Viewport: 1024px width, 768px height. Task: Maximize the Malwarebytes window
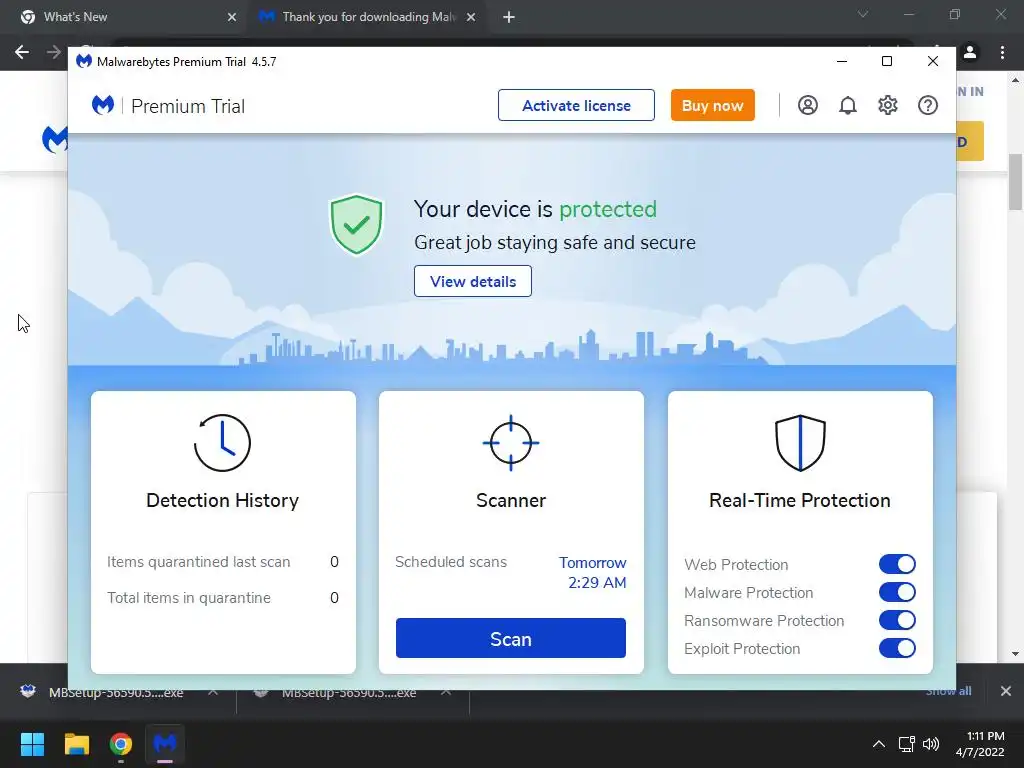click(x=887, y=61)
